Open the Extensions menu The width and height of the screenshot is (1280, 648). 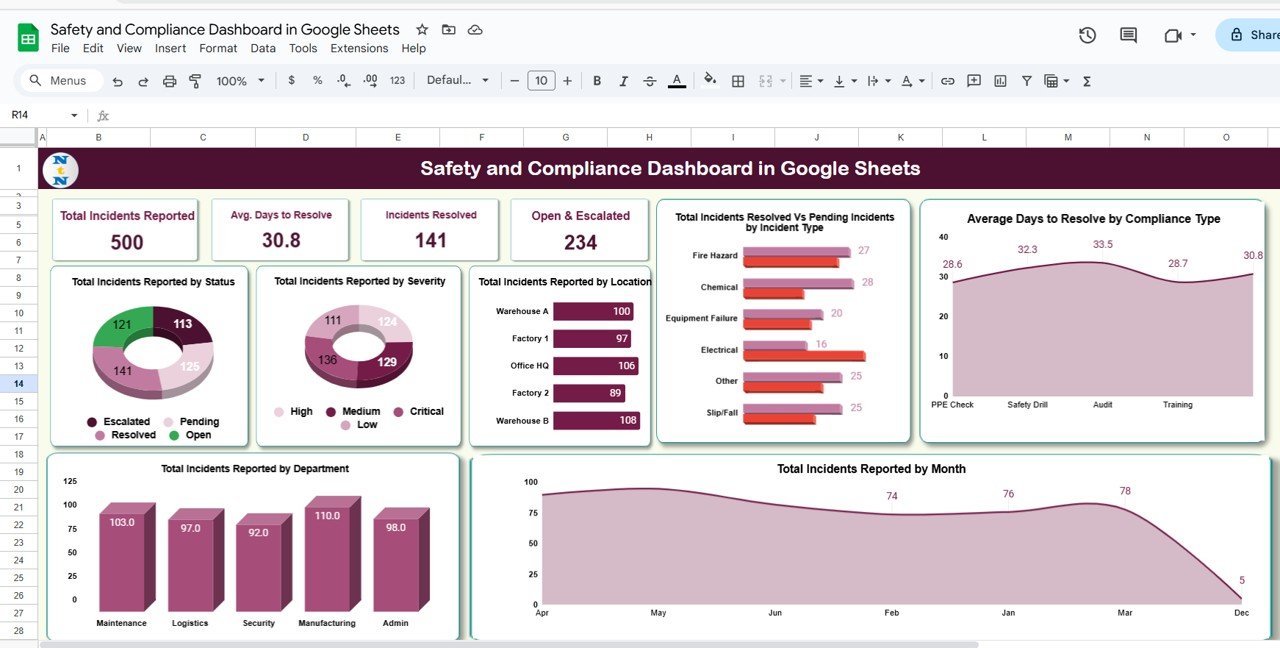pos(359,48)
